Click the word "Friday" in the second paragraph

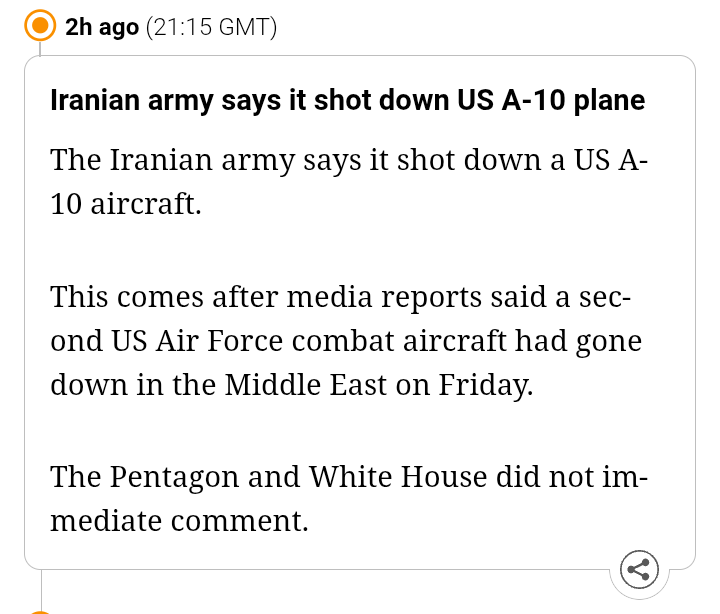[x=482, y=385]
